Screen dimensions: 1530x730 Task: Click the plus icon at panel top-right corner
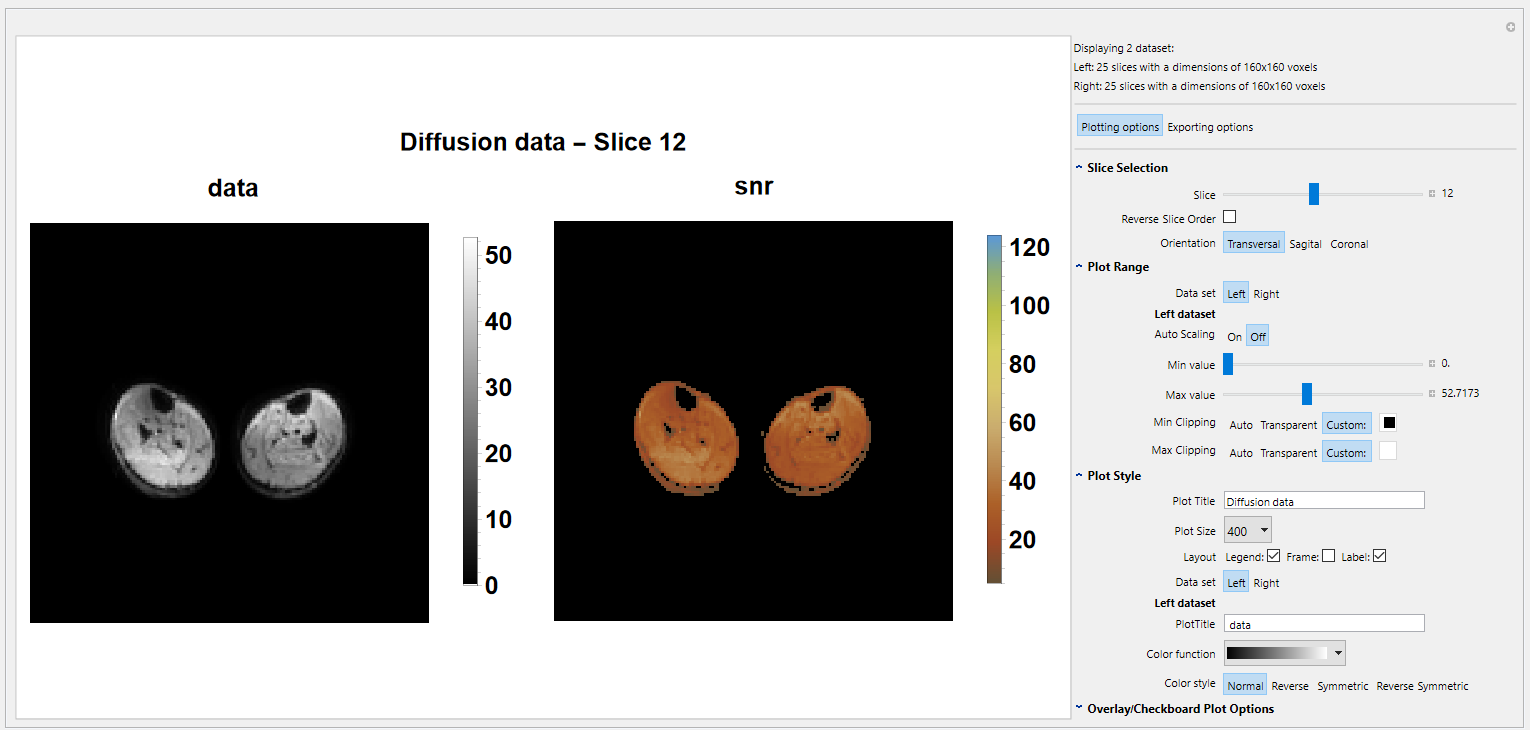[x=1510, y=27]
